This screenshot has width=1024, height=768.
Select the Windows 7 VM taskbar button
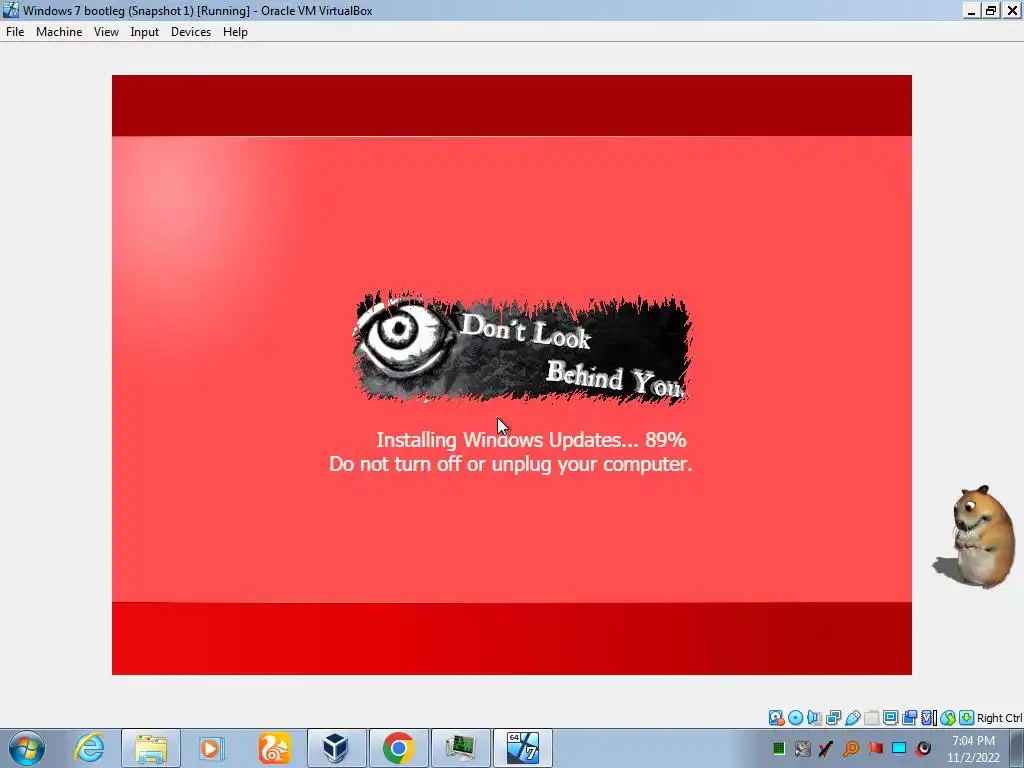pos(522,749)
